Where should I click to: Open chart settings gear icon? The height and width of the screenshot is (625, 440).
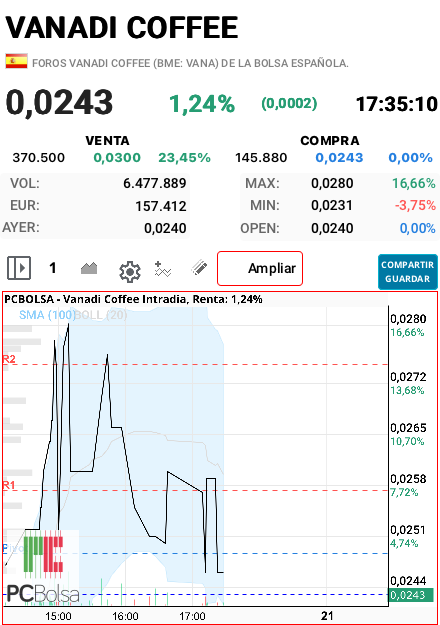pyautogui.click(x=130, y=272)
